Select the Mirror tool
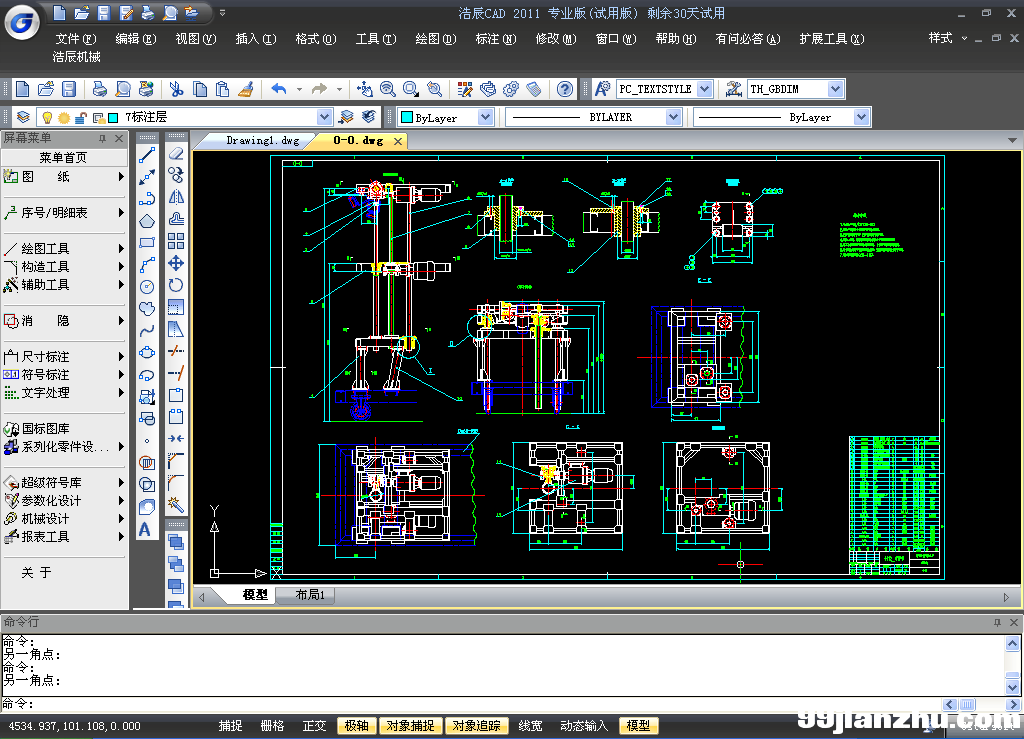 (176, 197)
